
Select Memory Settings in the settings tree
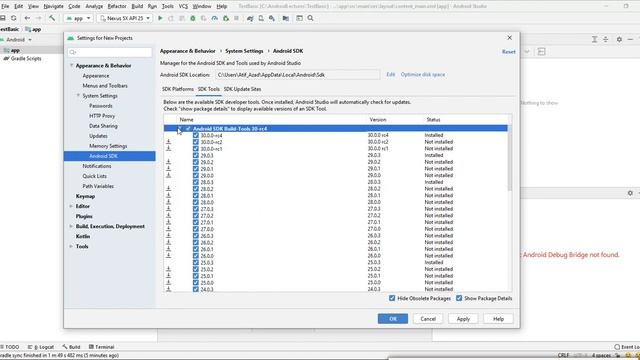tap(108, 146)
